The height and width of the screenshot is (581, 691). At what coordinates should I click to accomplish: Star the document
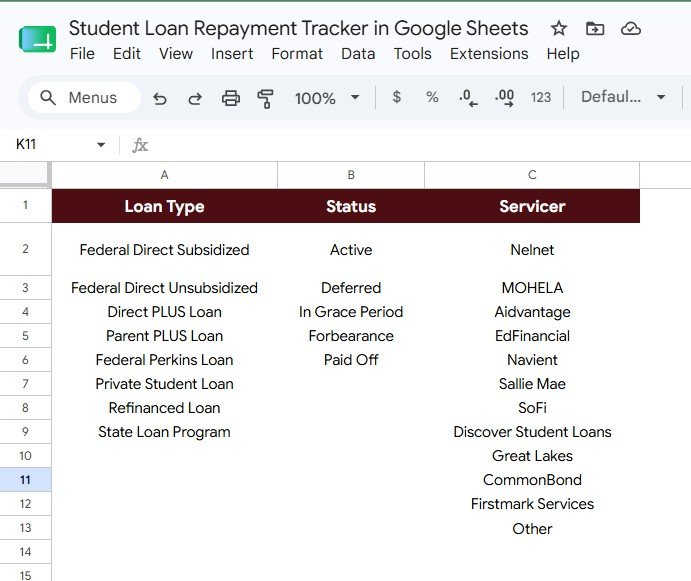[x=559, y=29]
